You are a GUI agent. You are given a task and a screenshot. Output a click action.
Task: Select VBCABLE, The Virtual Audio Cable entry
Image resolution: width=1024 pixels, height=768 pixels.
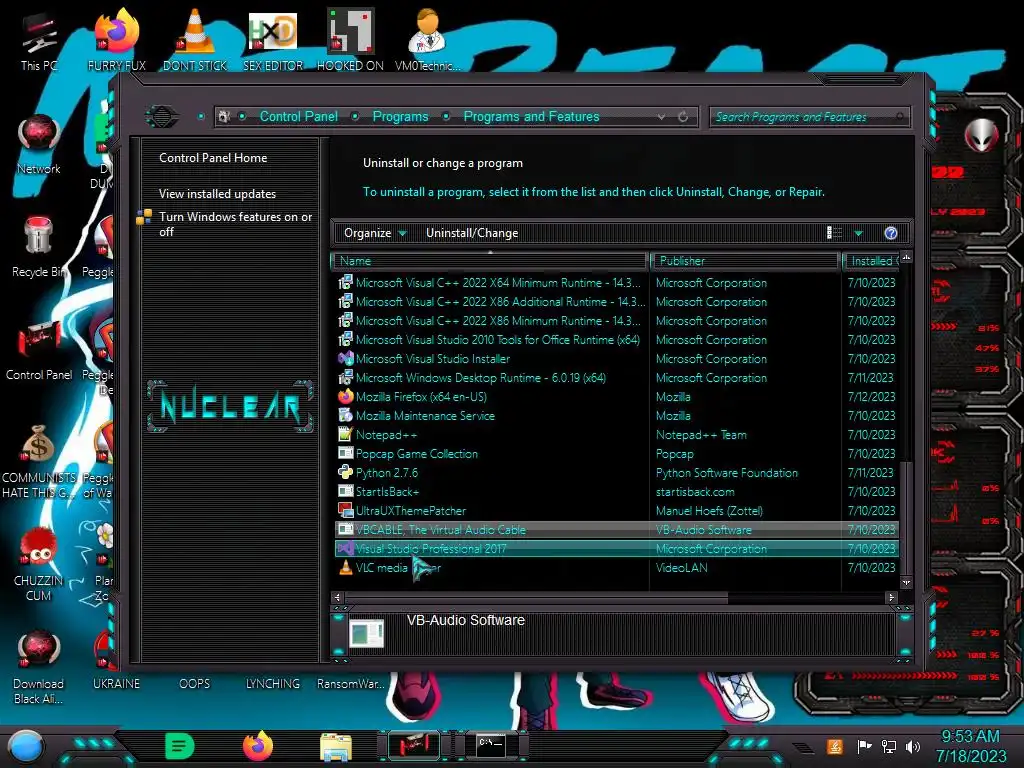[616, 530]
